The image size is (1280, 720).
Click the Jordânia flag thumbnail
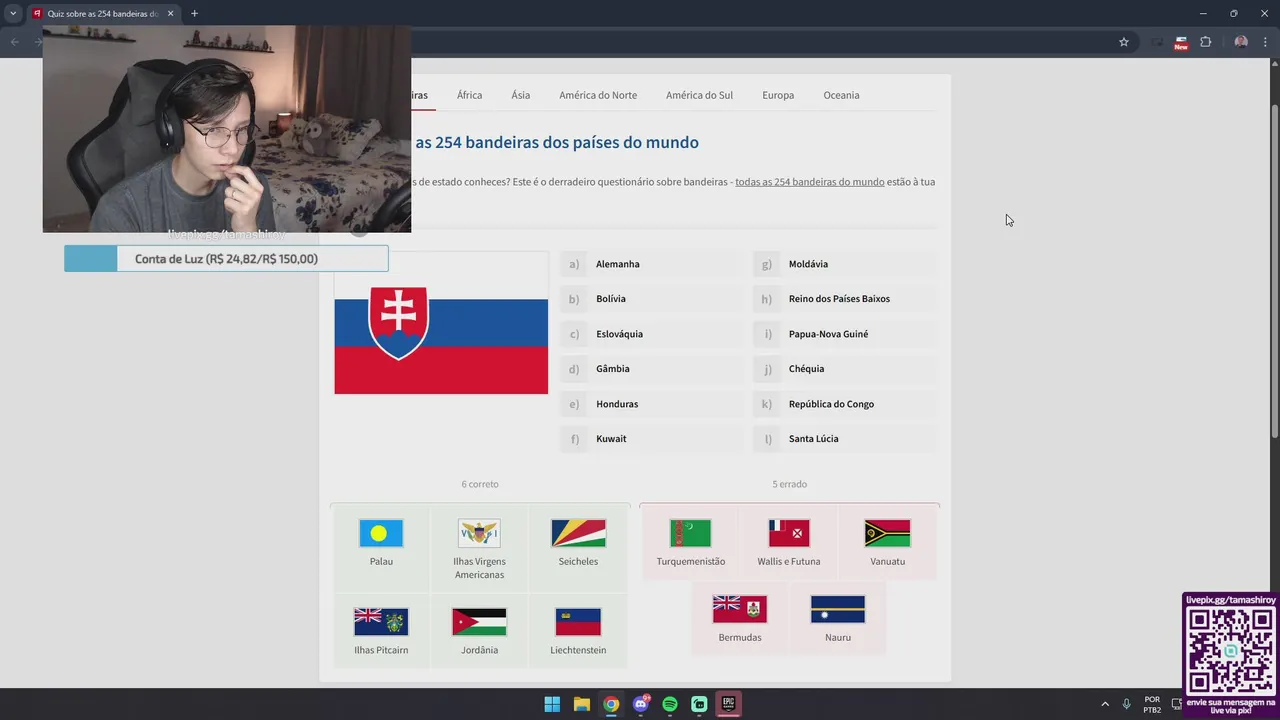(x=479, y=622)
